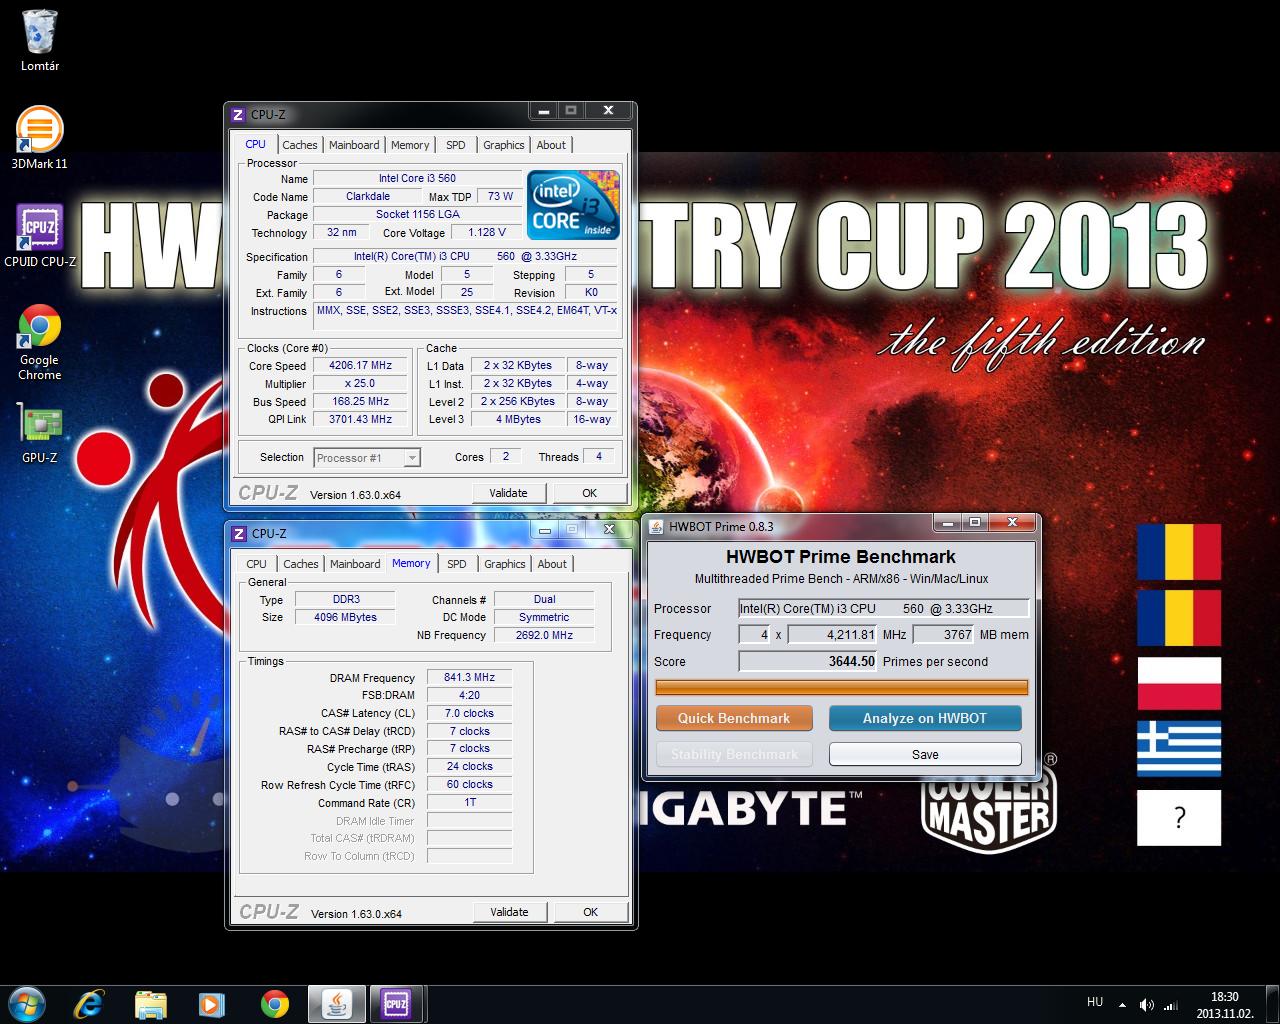Open Caches tab in lower CPU-Z window
Image resolution: width=1280 pixels, height=1024 pixels.
(x=300, y=564)
